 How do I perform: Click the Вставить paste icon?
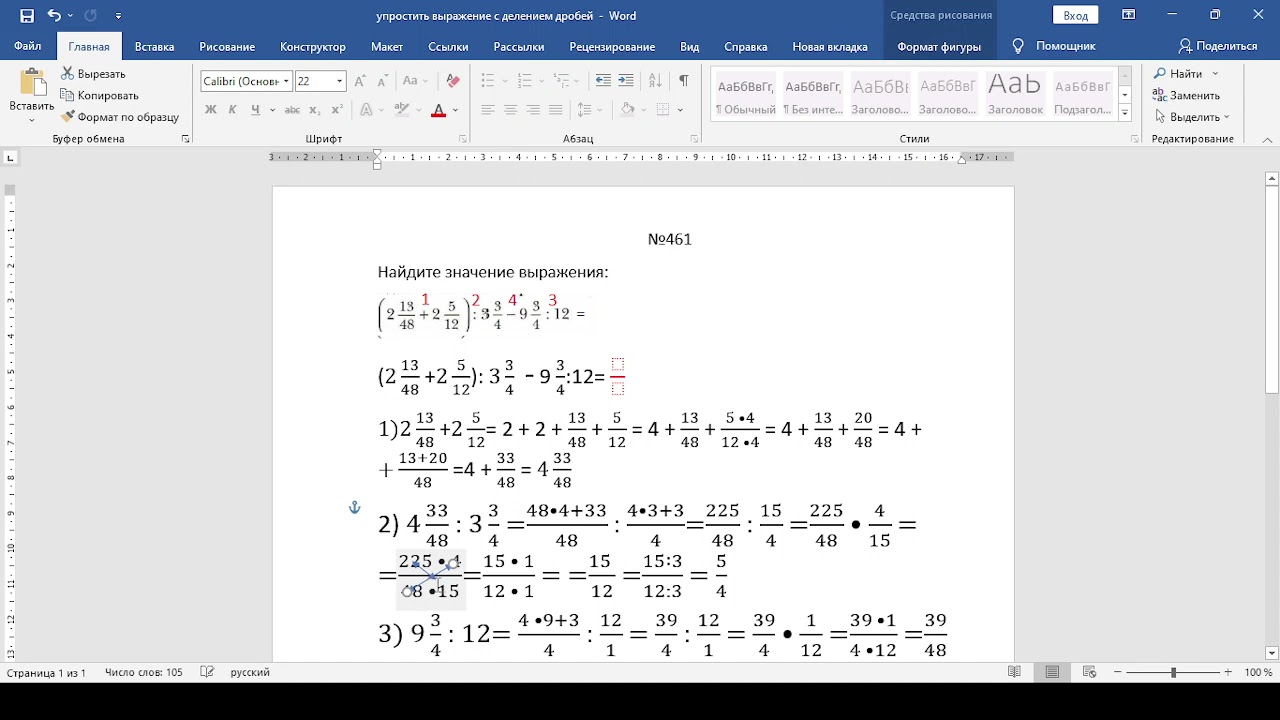pos(32,83)
